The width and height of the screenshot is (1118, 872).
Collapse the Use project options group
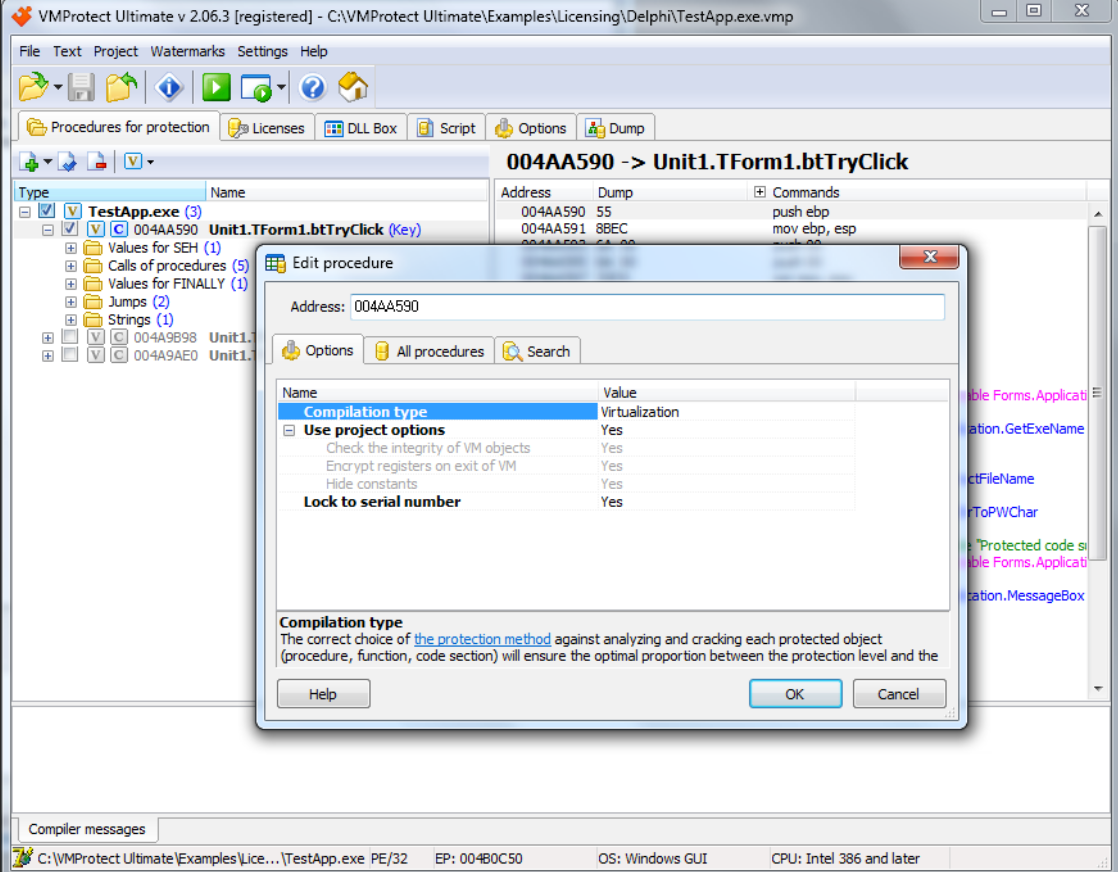(x=289, y=430)
